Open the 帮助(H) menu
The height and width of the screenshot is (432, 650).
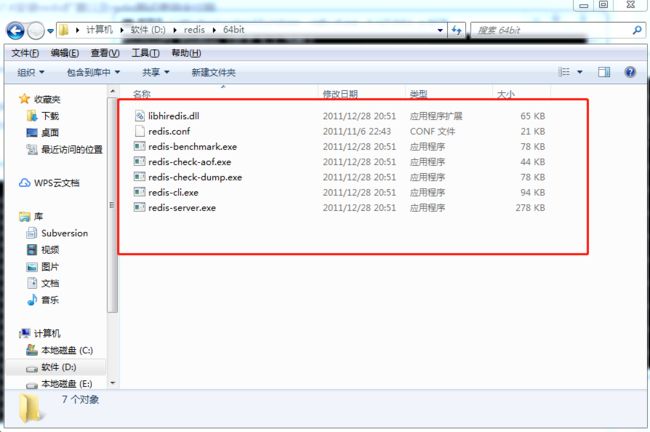pyautogui.click(x=186, y=53)
